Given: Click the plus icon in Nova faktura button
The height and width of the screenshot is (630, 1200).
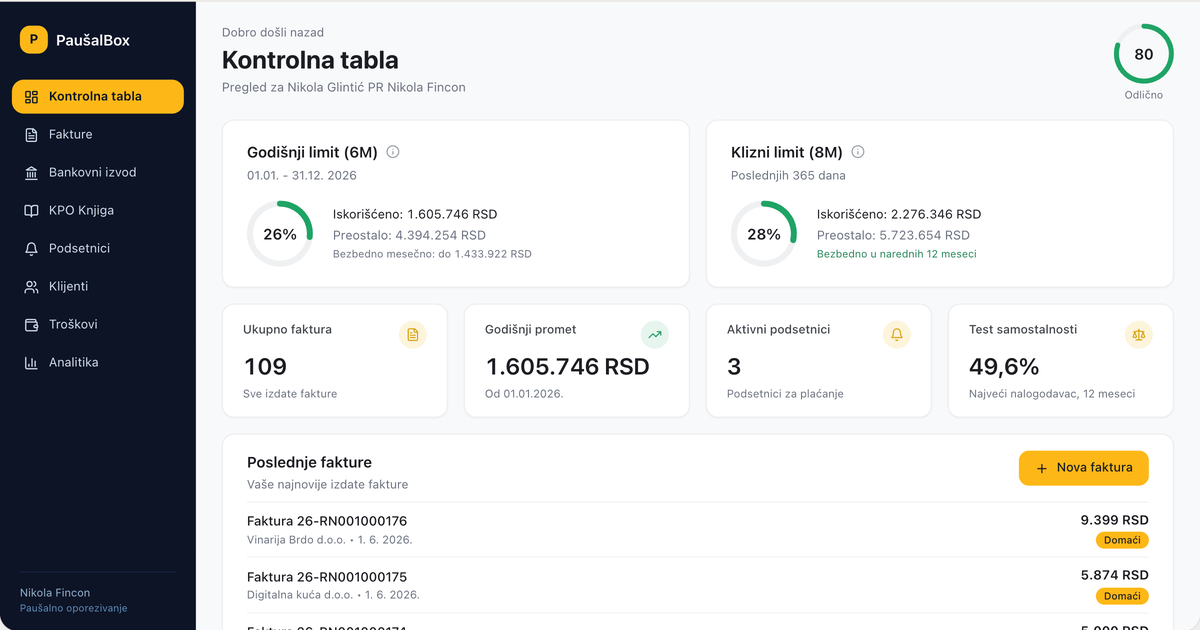Looking at the screenshot, I should click(x=1042, y=468).
